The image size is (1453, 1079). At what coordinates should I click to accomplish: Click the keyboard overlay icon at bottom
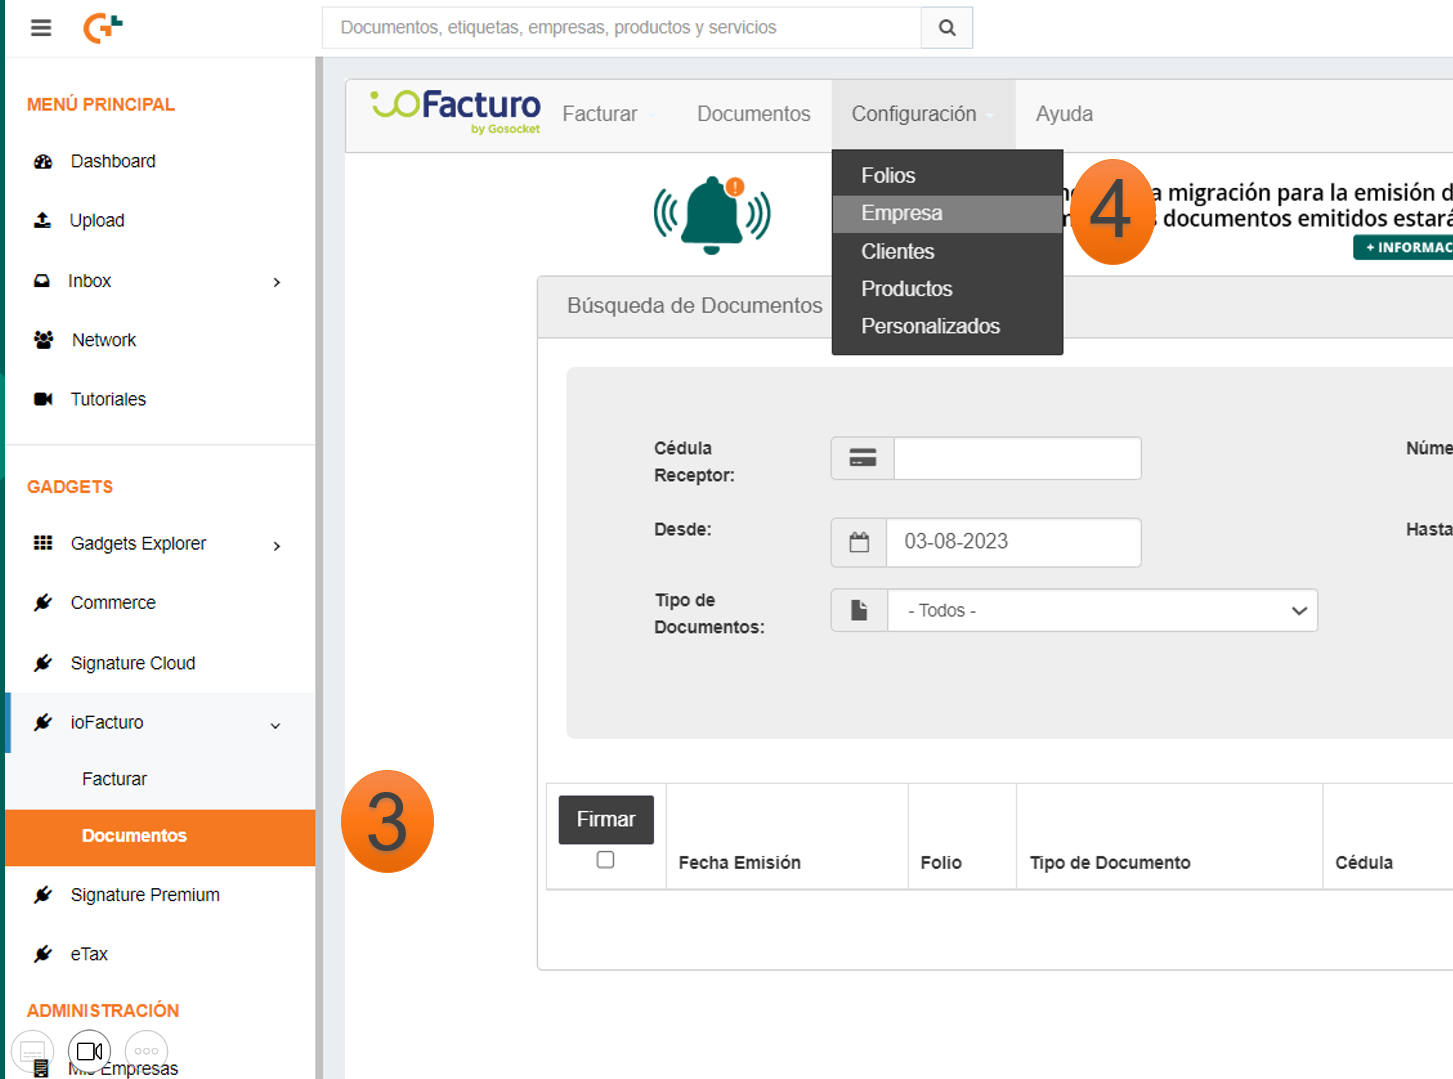(32, 1051)
